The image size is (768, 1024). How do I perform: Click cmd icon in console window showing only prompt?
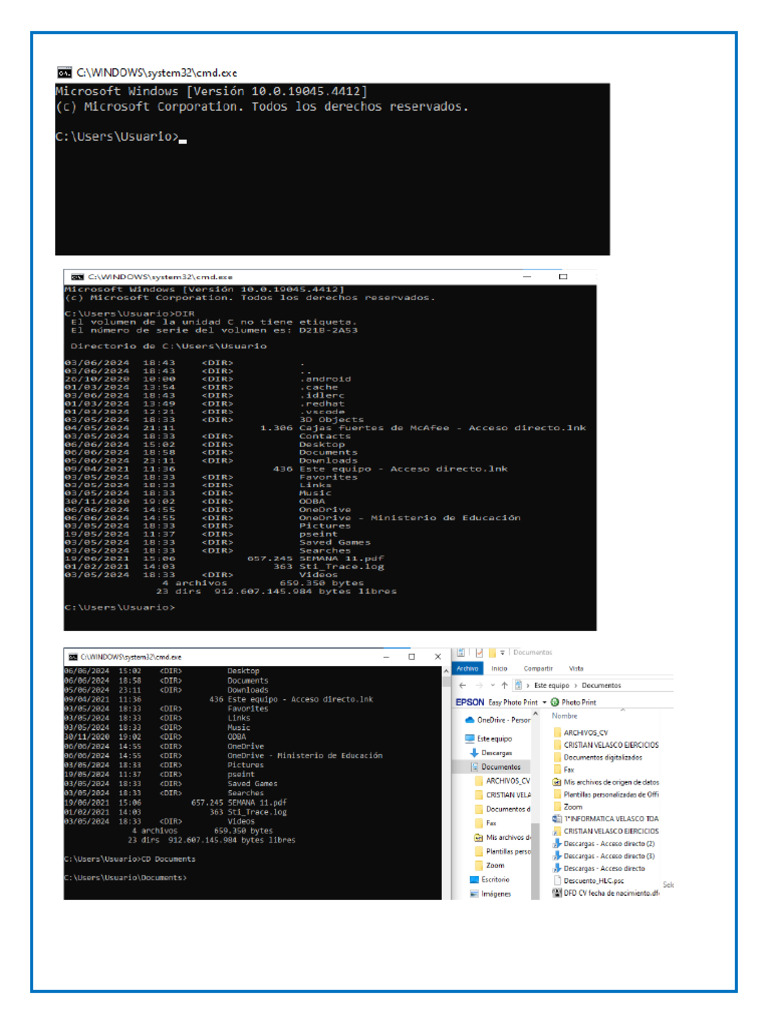tap(64, 72)
